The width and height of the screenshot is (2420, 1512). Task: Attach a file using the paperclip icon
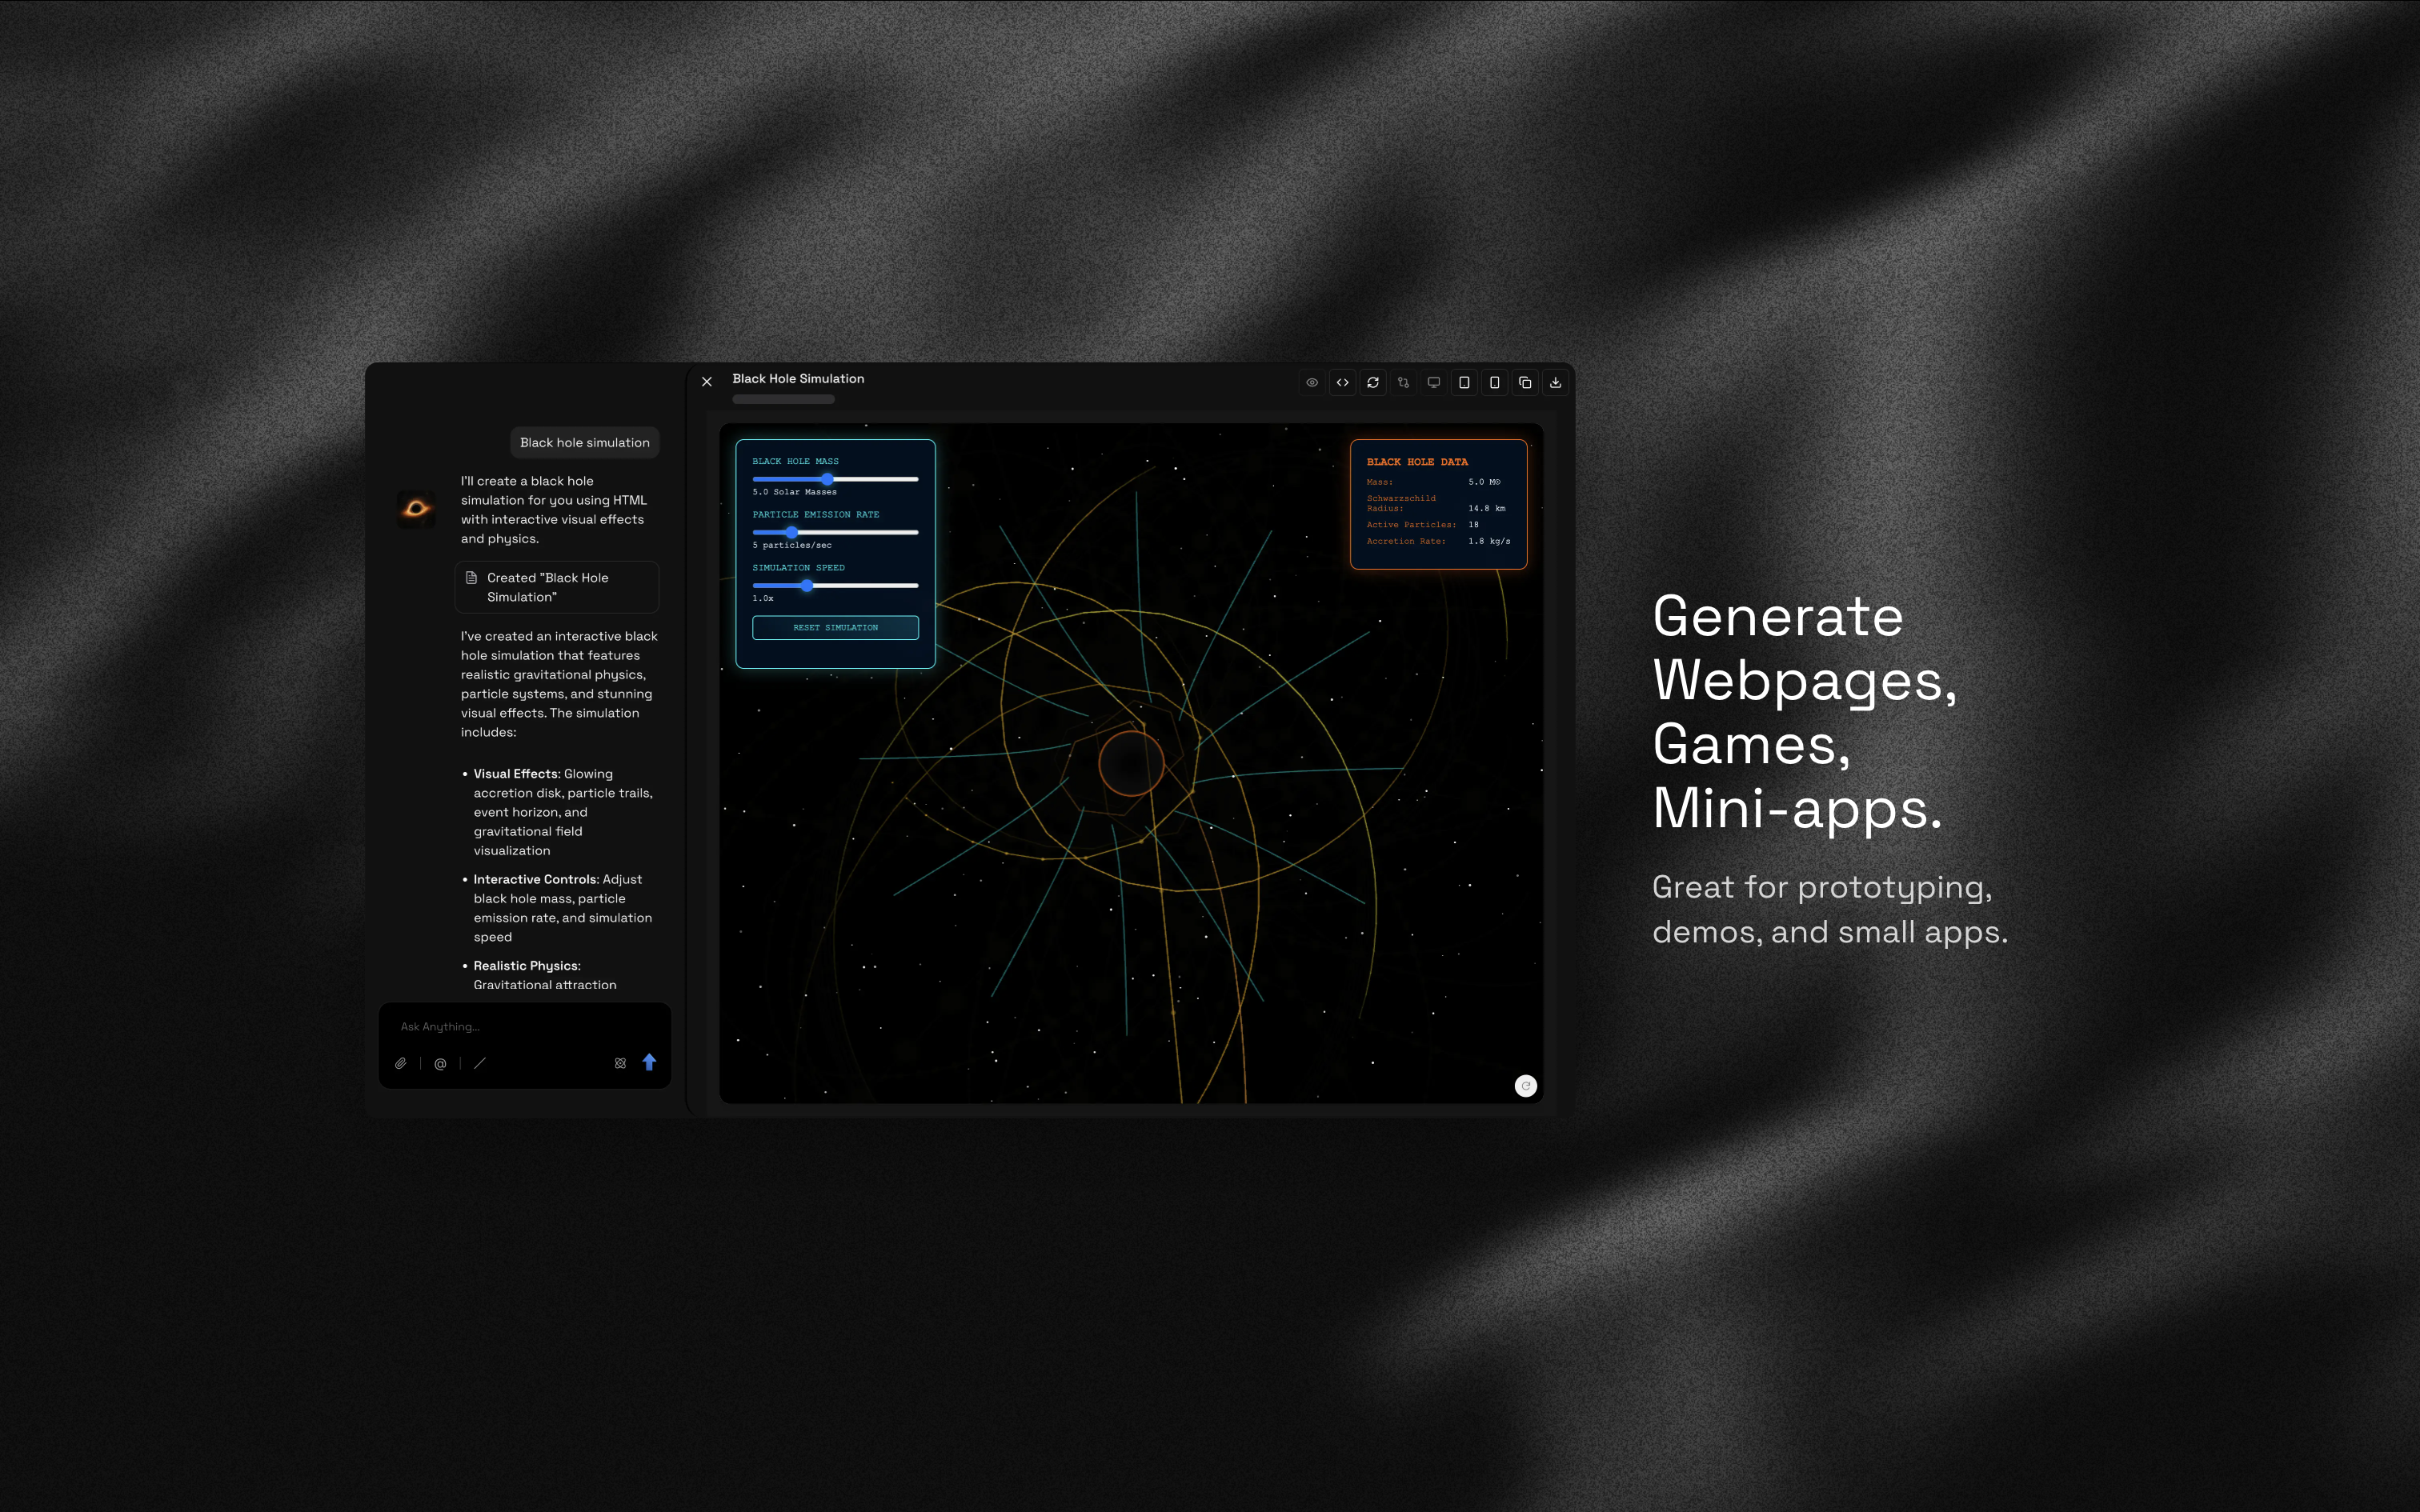(x=400, y=1063)
